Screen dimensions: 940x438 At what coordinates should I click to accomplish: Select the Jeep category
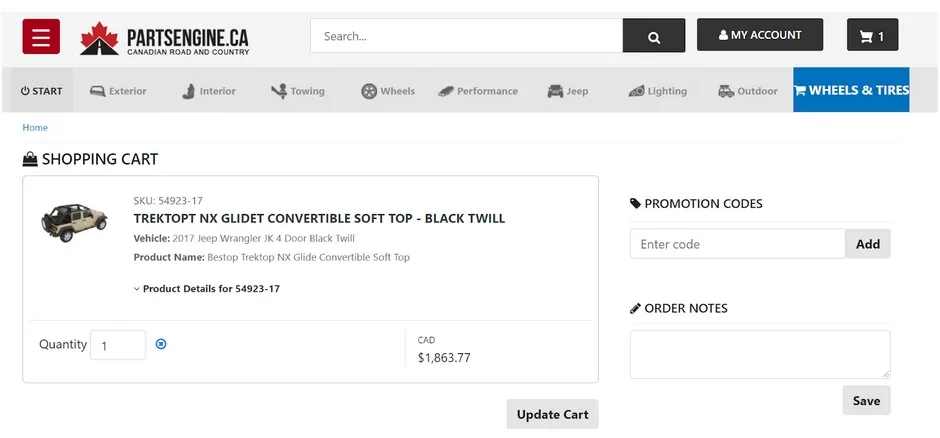point(568,91)
